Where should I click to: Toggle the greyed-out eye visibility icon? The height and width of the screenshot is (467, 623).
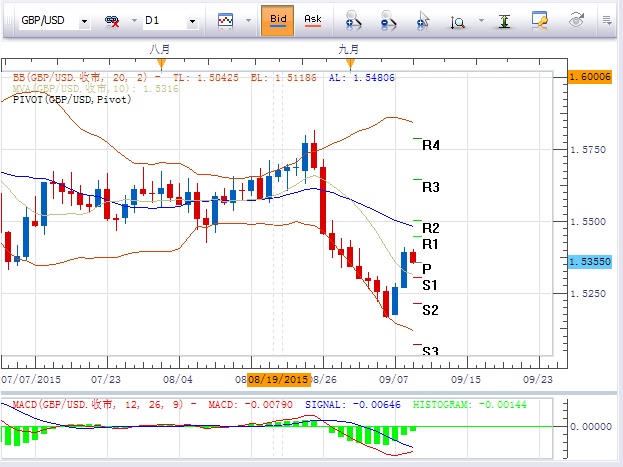576,20
